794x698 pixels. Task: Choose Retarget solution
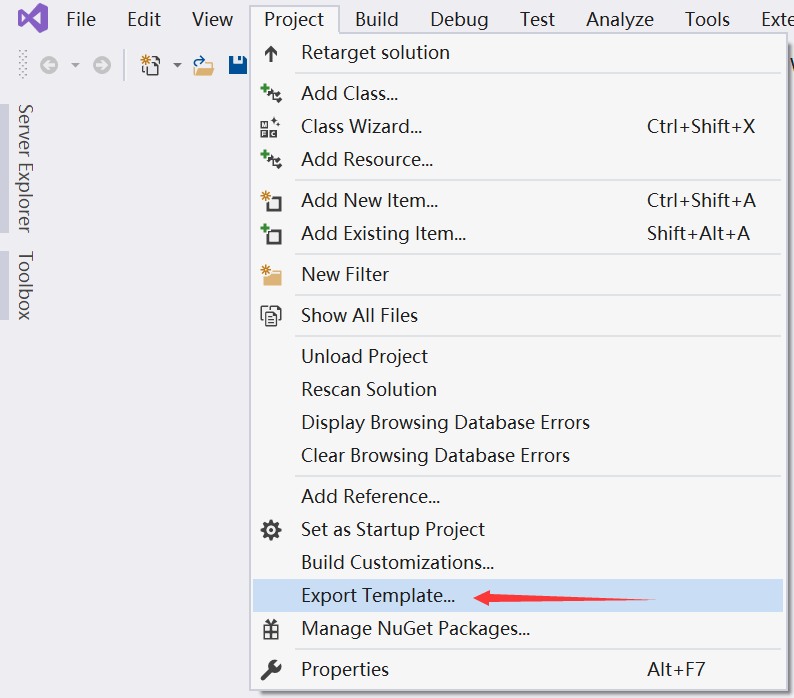[518, 53]
